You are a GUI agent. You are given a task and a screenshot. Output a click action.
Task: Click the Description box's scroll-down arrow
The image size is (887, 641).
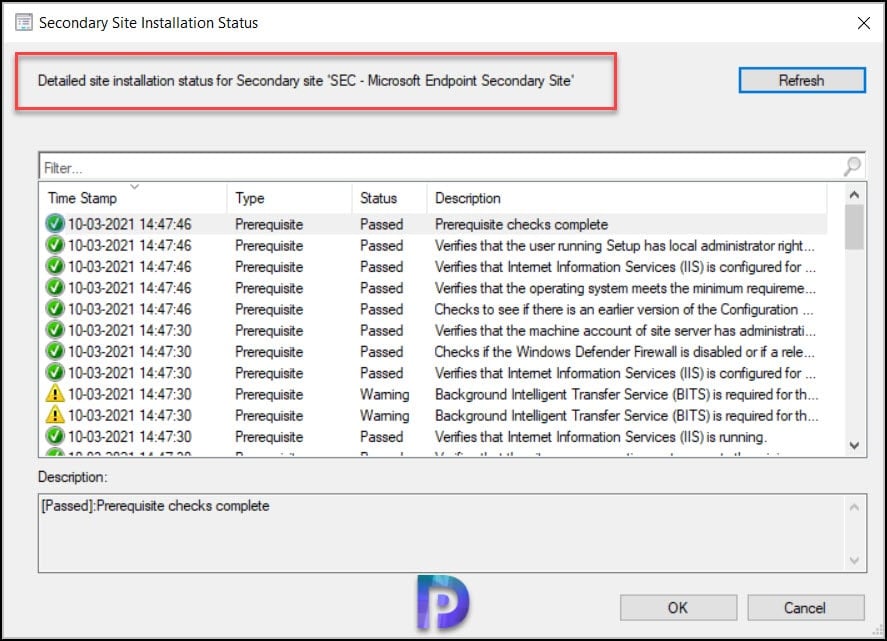tap(854, 560)
